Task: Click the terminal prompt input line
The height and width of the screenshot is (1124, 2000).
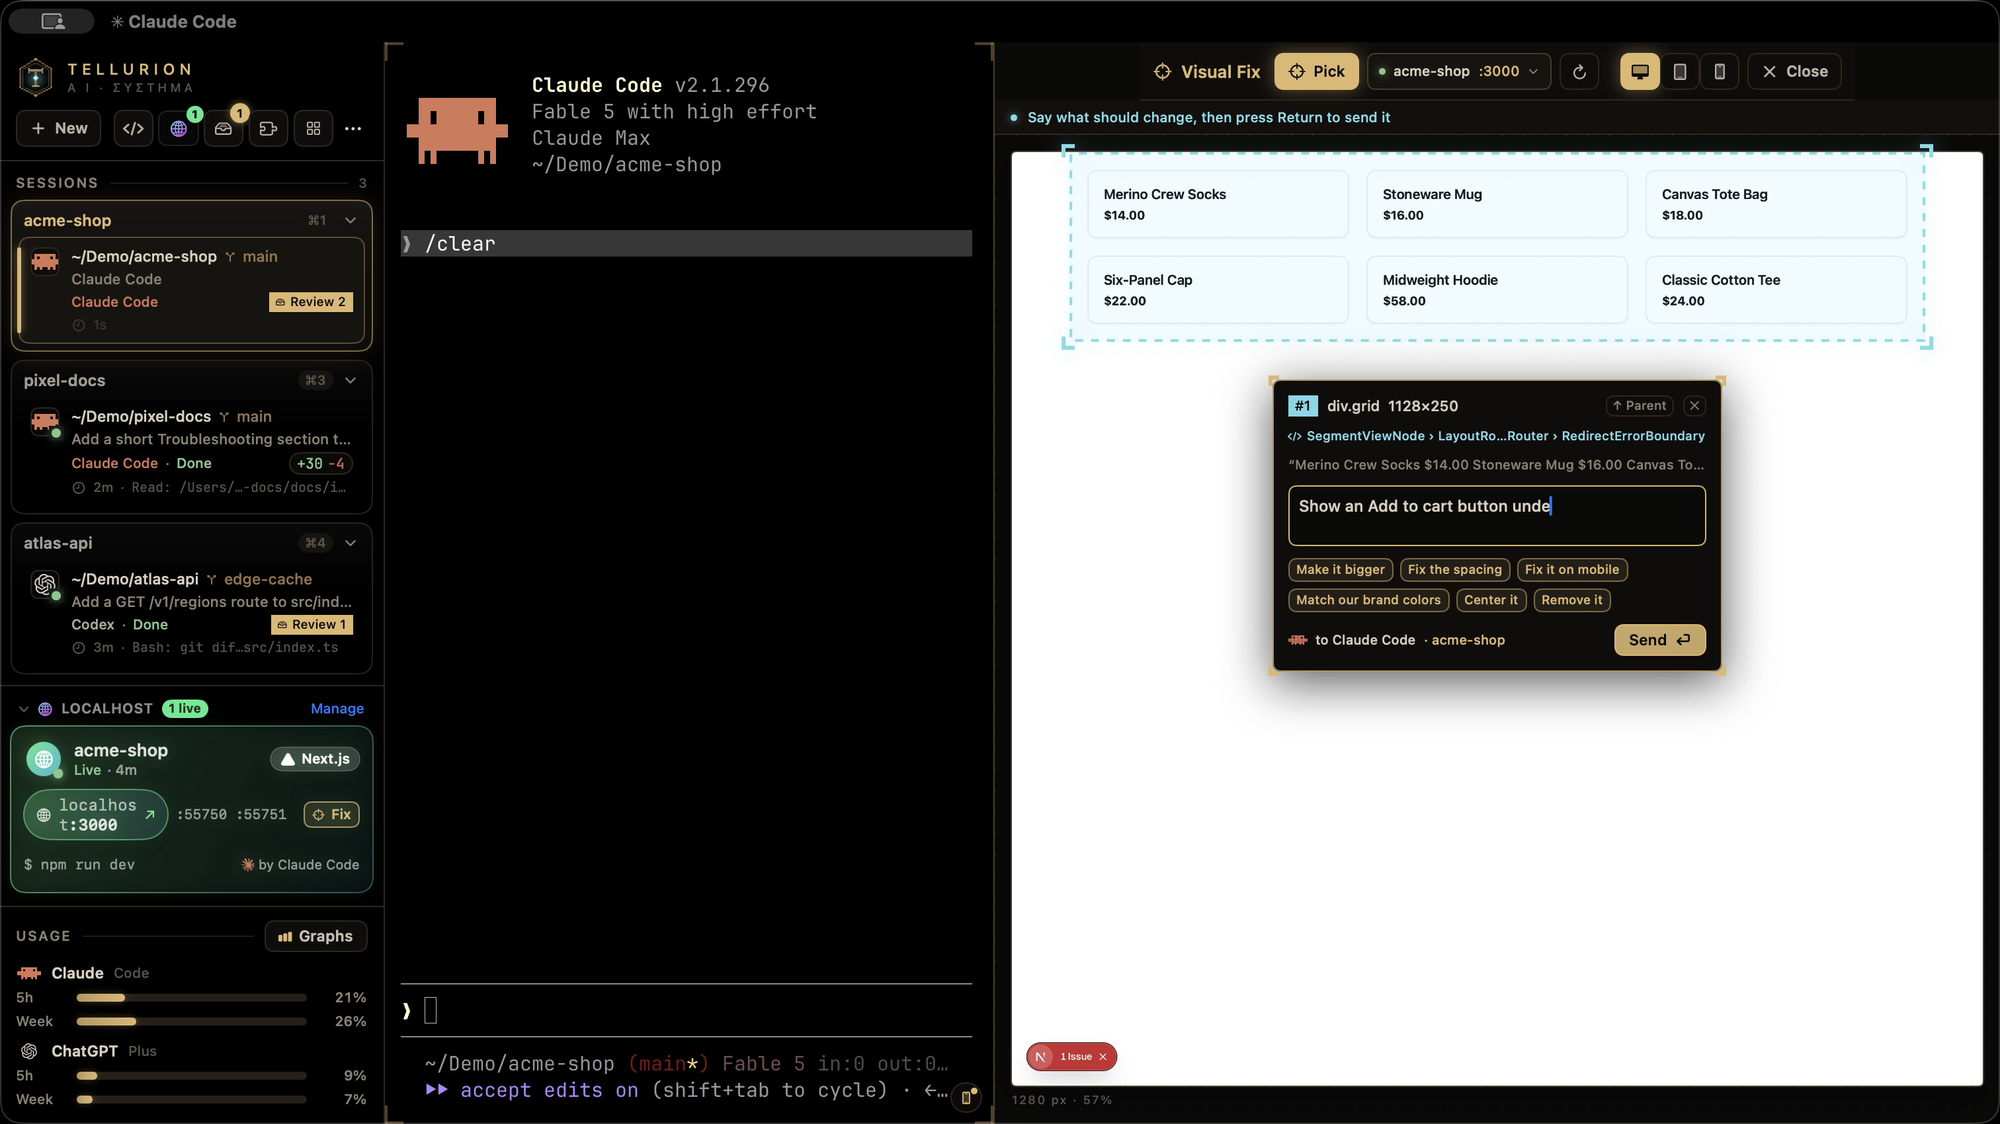Action: click(686, 1011)
